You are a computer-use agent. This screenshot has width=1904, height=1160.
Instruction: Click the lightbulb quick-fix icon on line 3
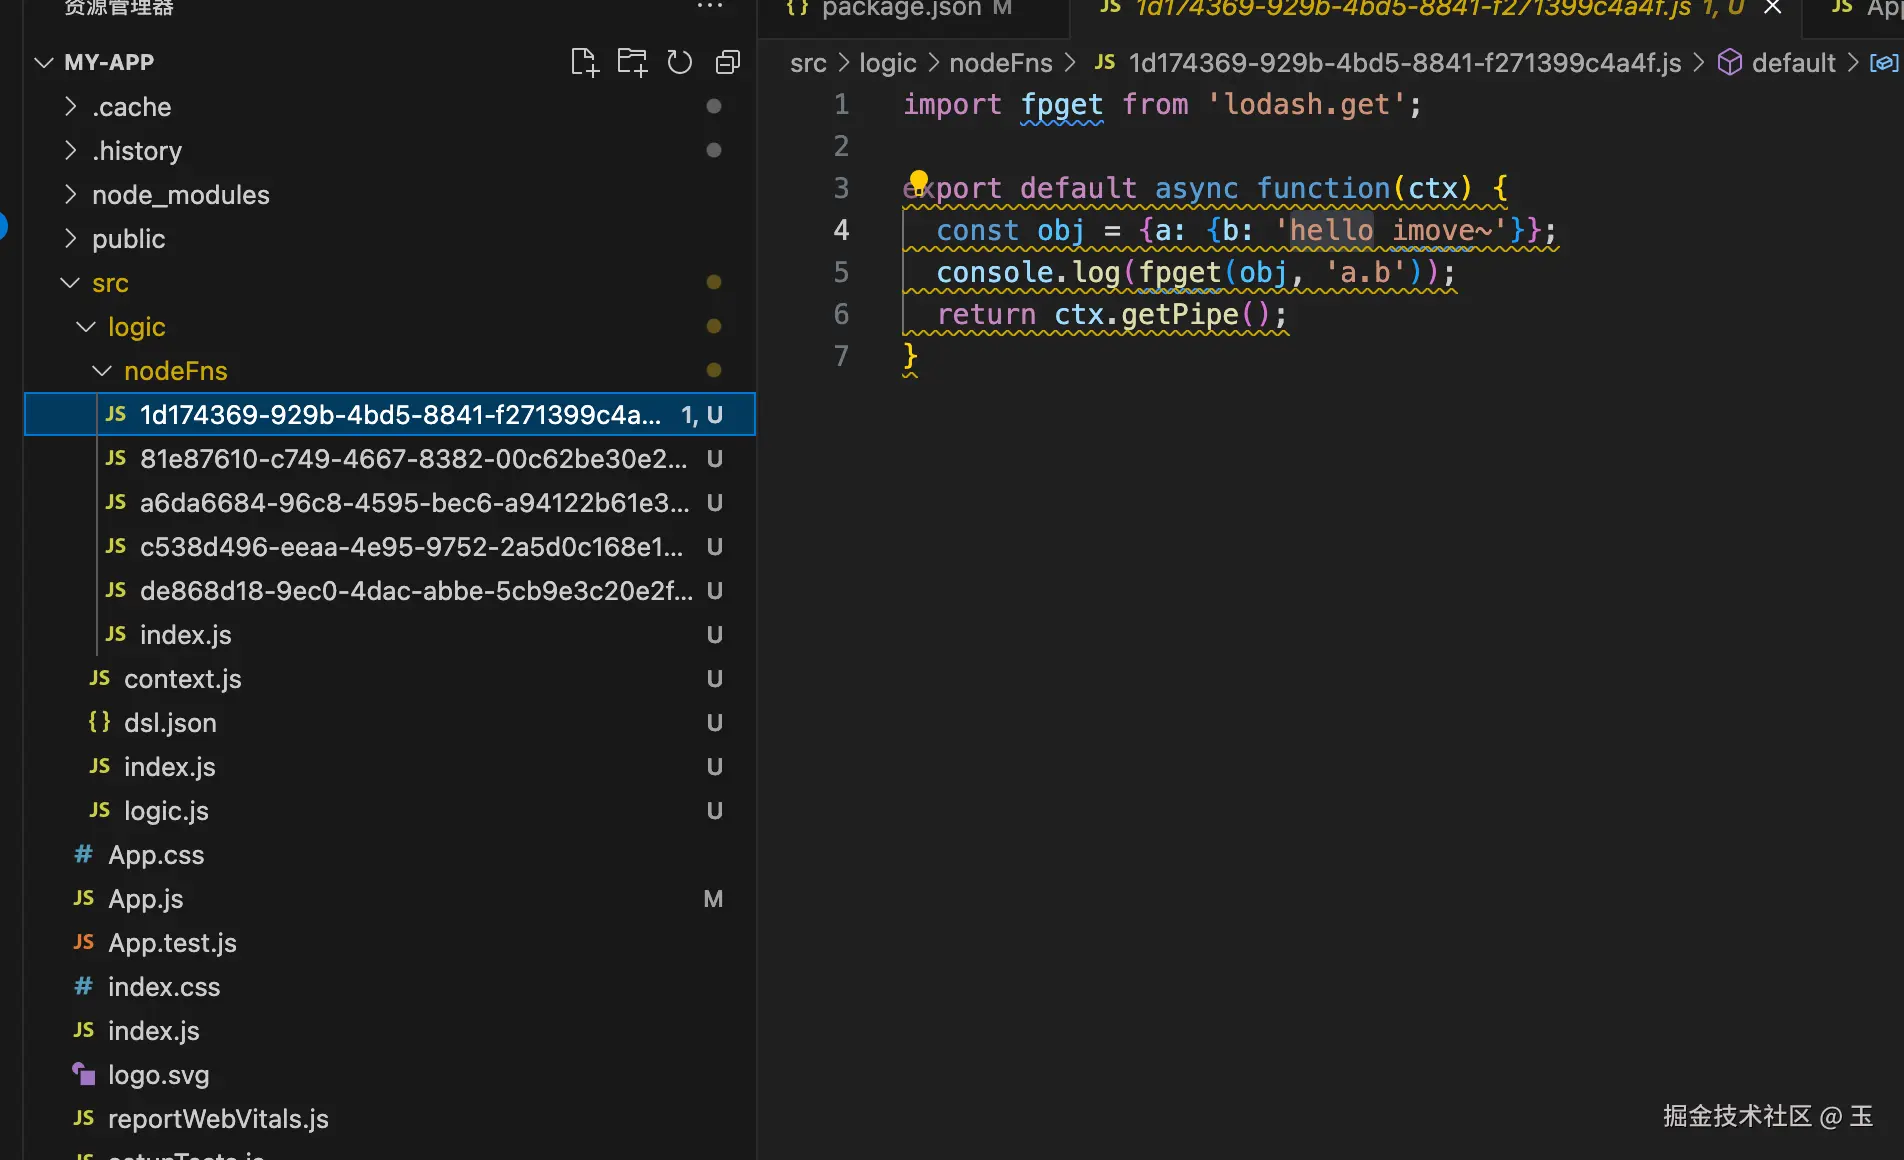point(918,181)
